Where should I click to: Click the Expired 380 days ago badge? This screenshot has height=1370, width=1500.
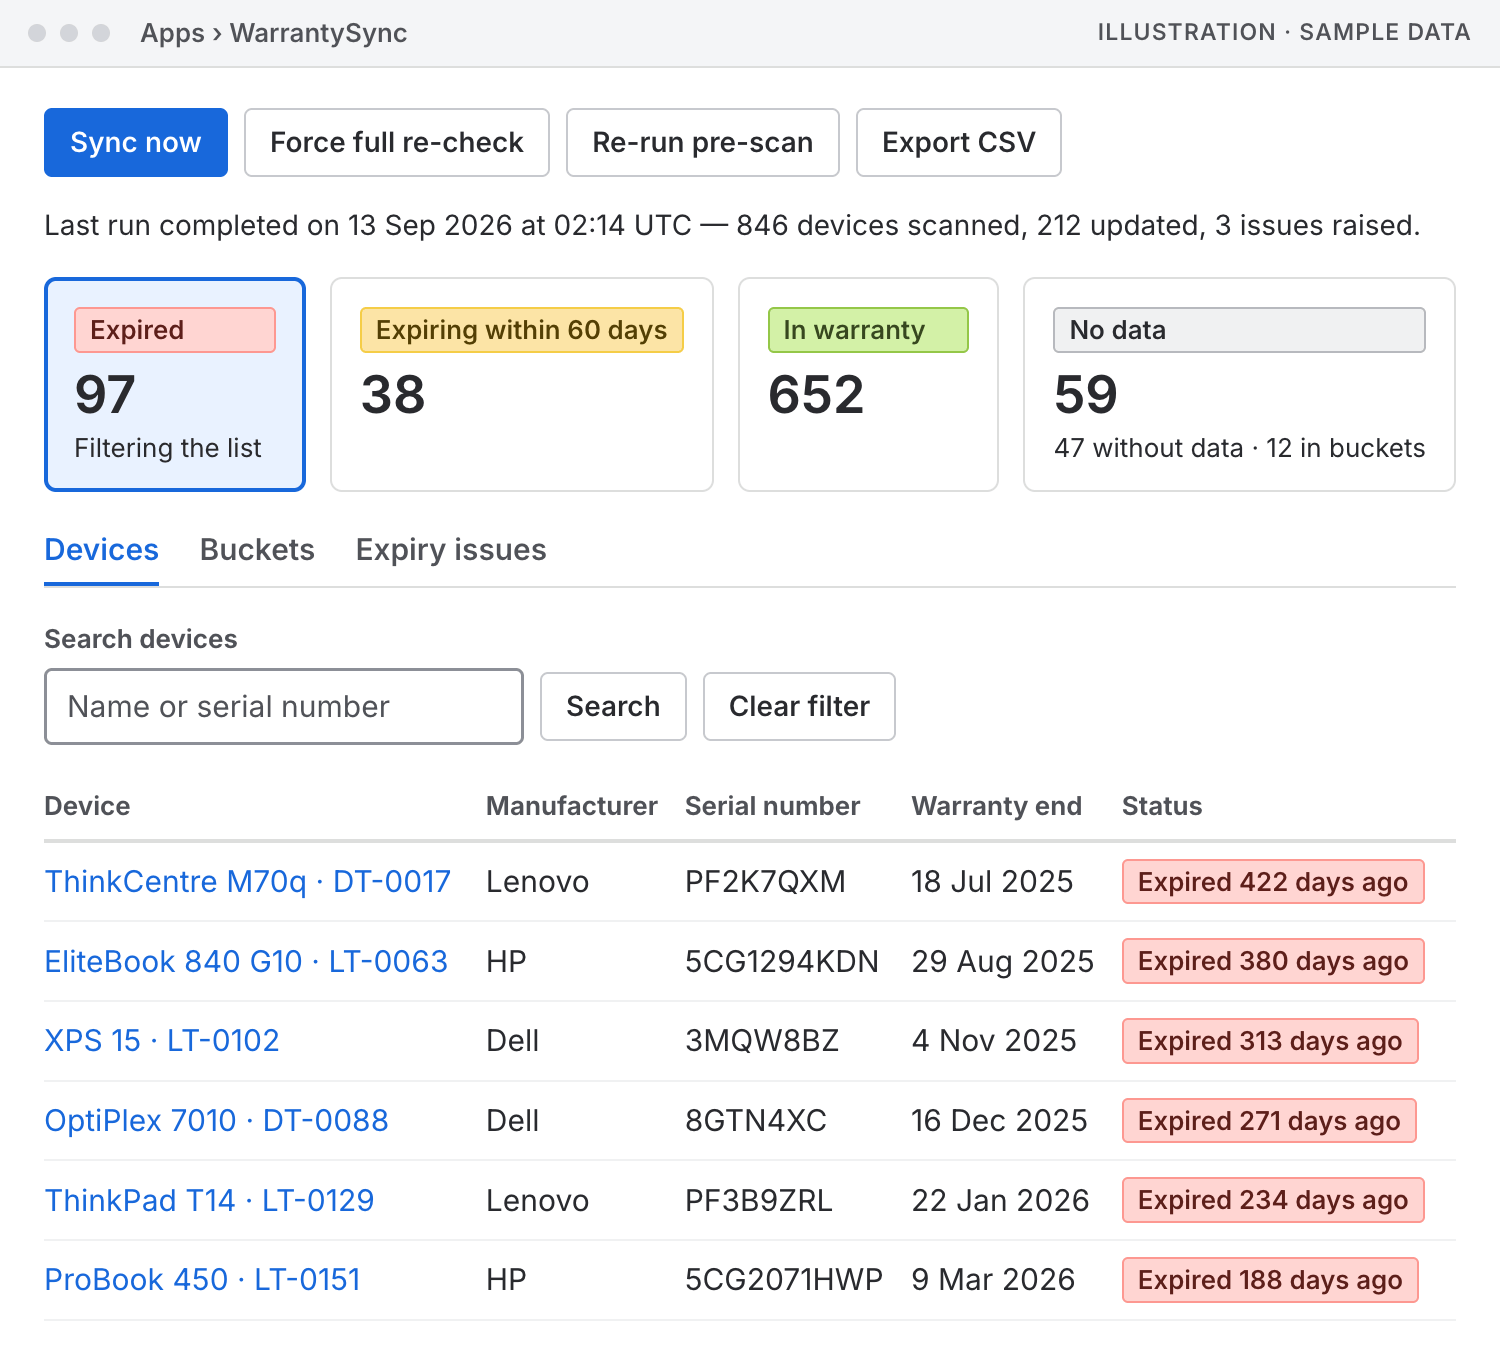point(1273,961)
